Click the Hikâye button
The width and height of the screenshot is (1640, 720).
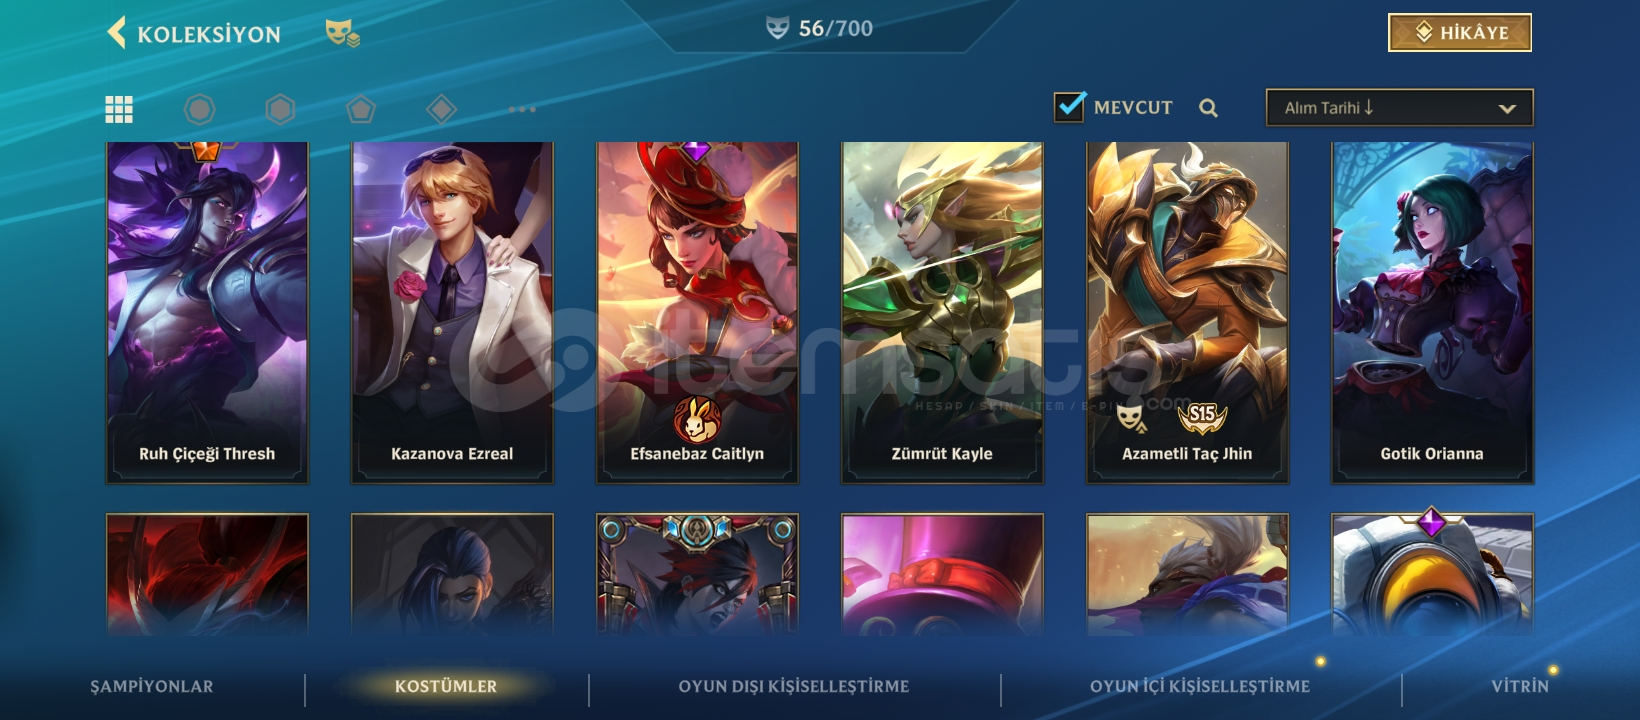coord(1460,33)
